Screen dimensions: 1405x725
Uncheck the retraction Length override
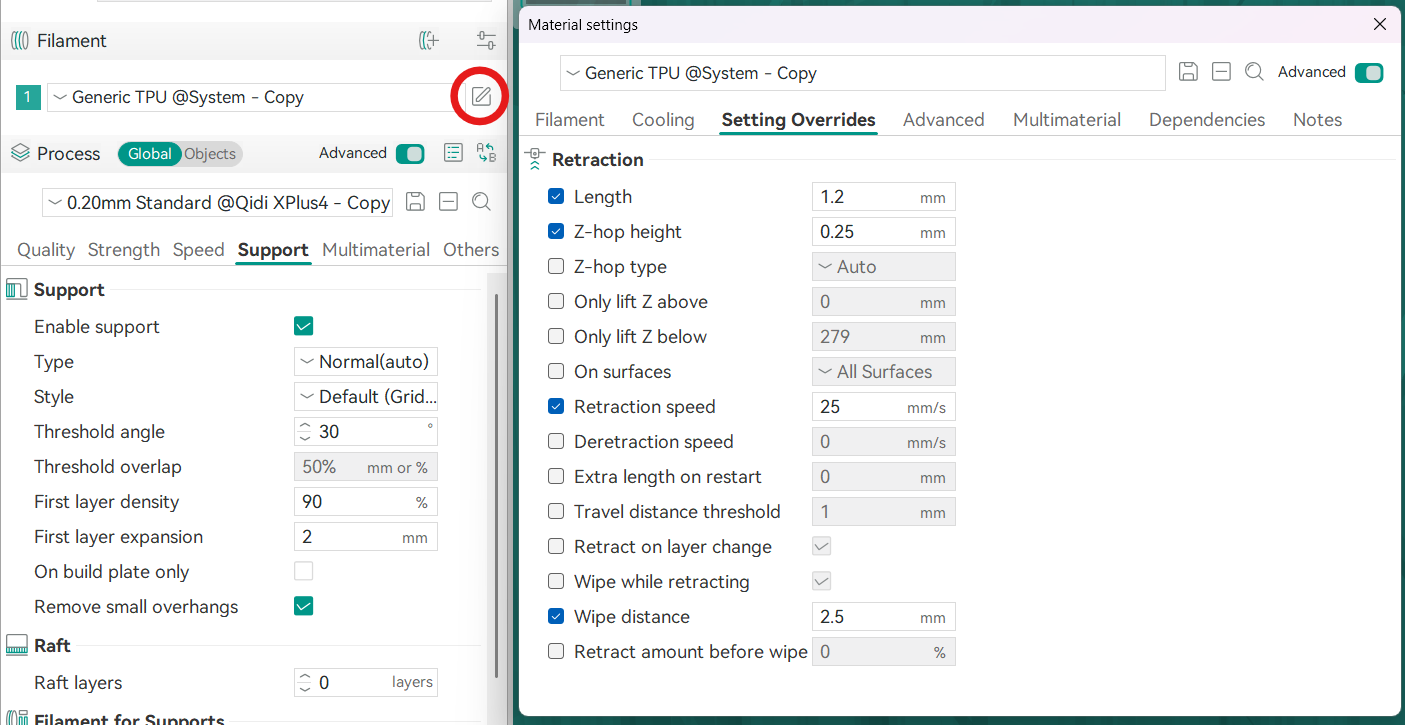tap(556, 197)
